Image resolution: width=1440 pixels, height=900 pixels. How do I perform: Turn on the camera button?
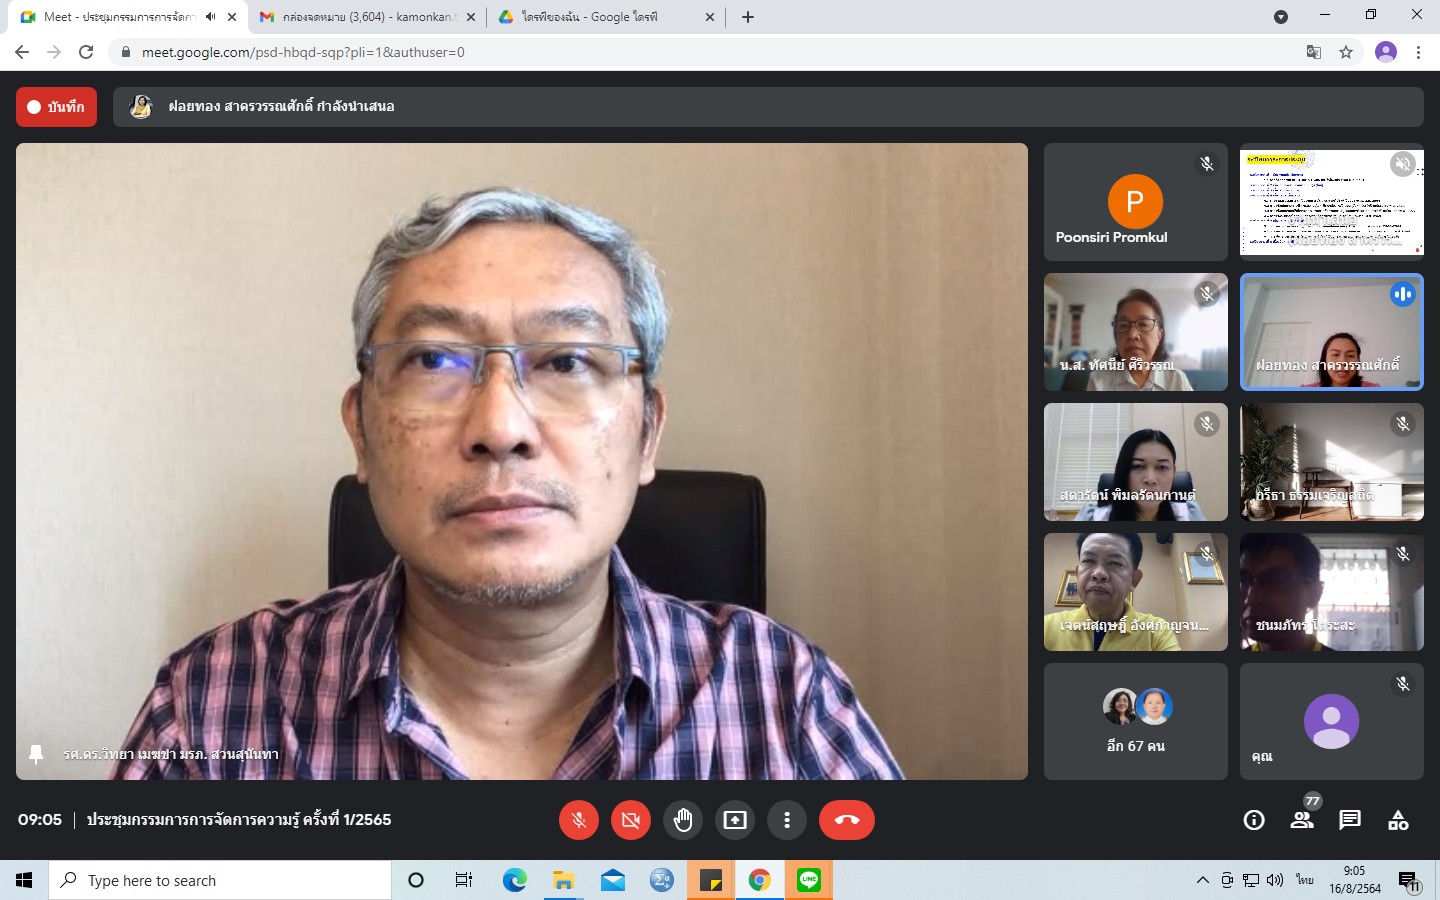point(630,820)
